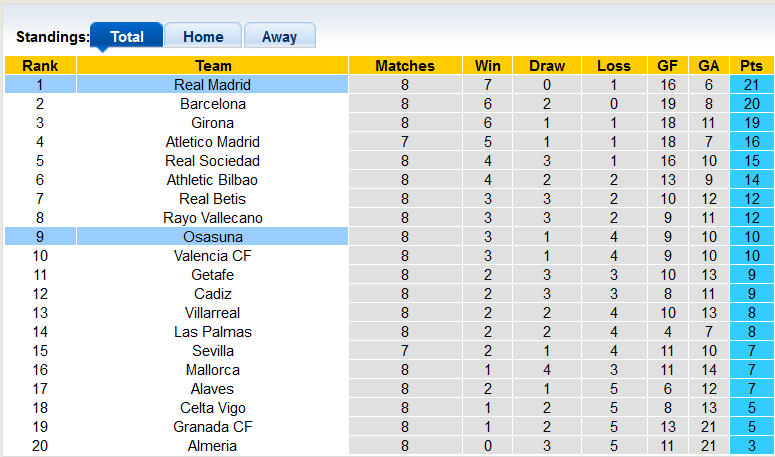Click the highlighted Osasuna row
This screenshot has height=457, width=775.
213,237
